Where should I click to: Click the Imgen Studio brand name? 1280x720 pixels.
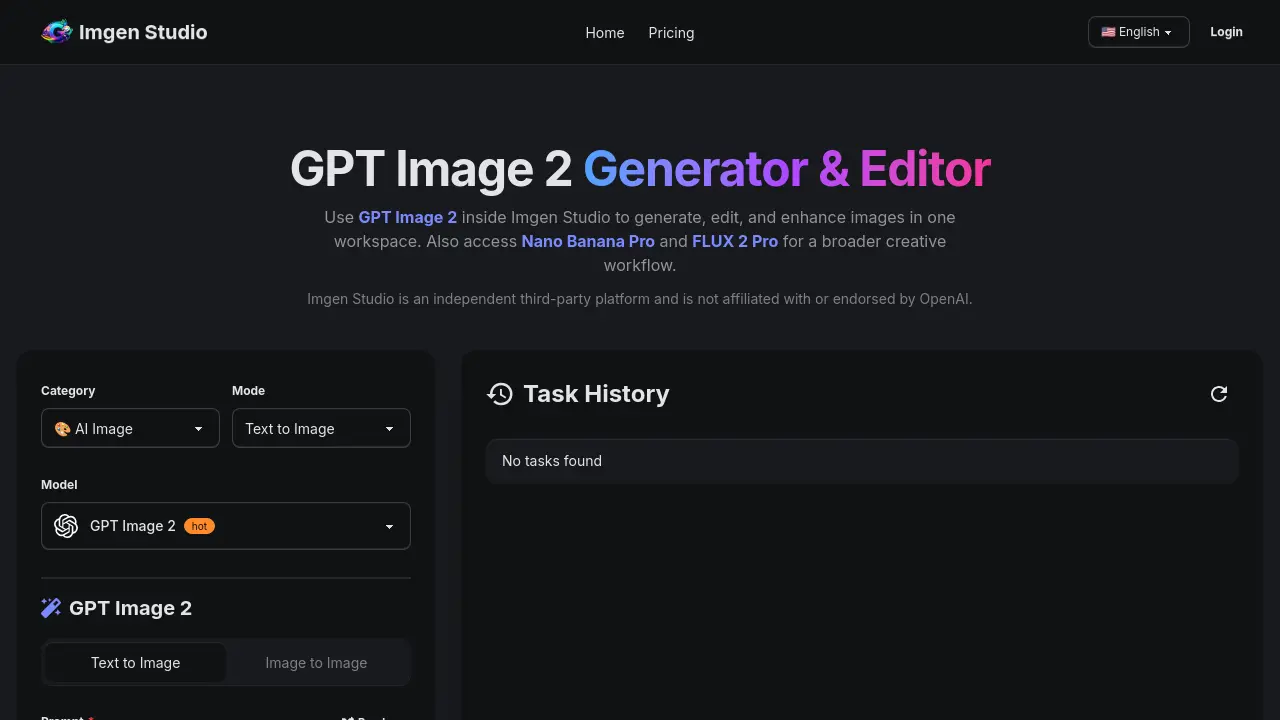[143, 32]
